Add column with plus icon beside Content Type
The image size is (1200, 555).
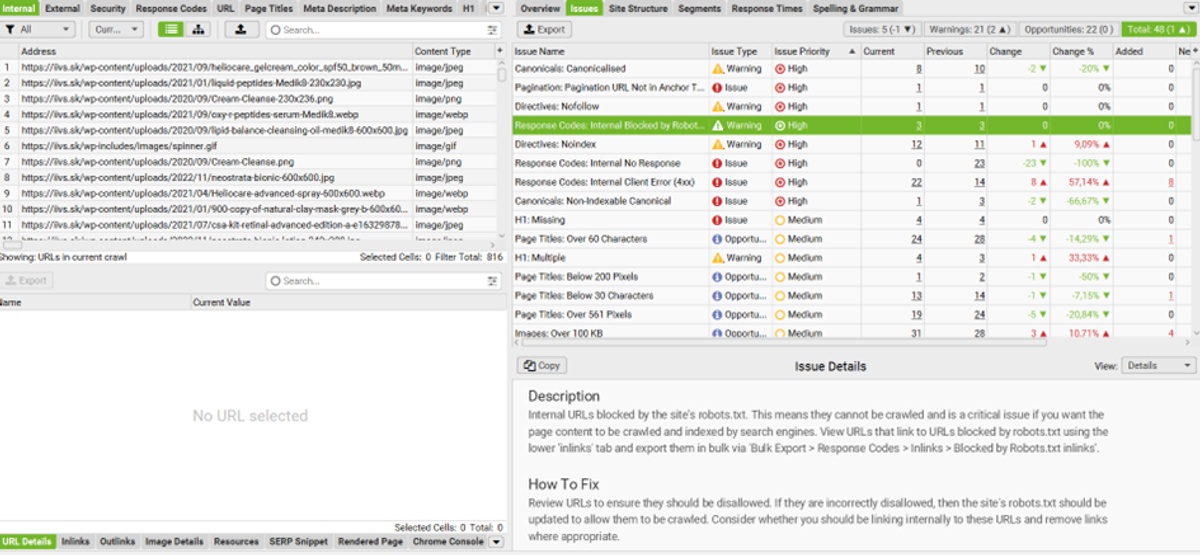click(499, 50)
